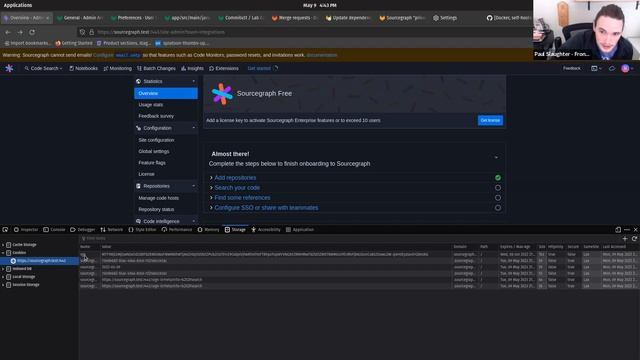This screenshot has width=640, height=360.
Task: Expand the Session Storage tree node
Action: tap(3, 285)
